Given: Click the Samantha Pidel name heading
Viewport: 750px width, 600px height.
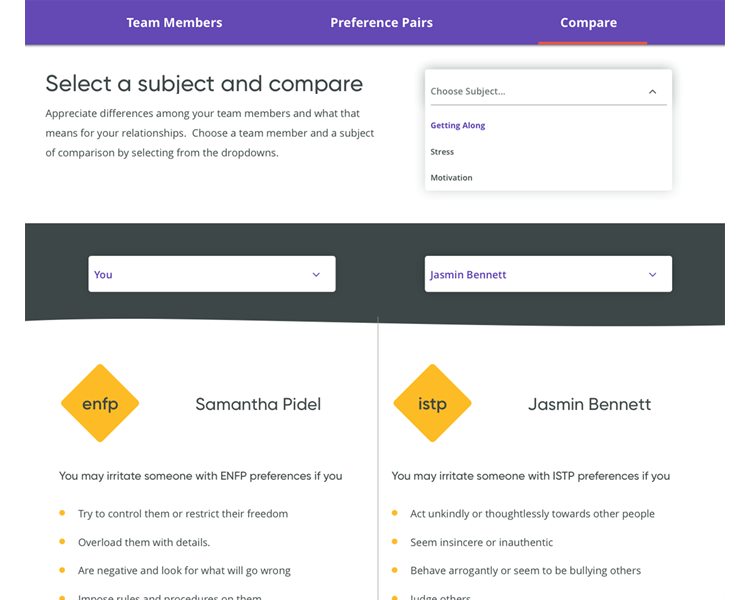Looking at the screenshot, I should (x=258, y=405).
